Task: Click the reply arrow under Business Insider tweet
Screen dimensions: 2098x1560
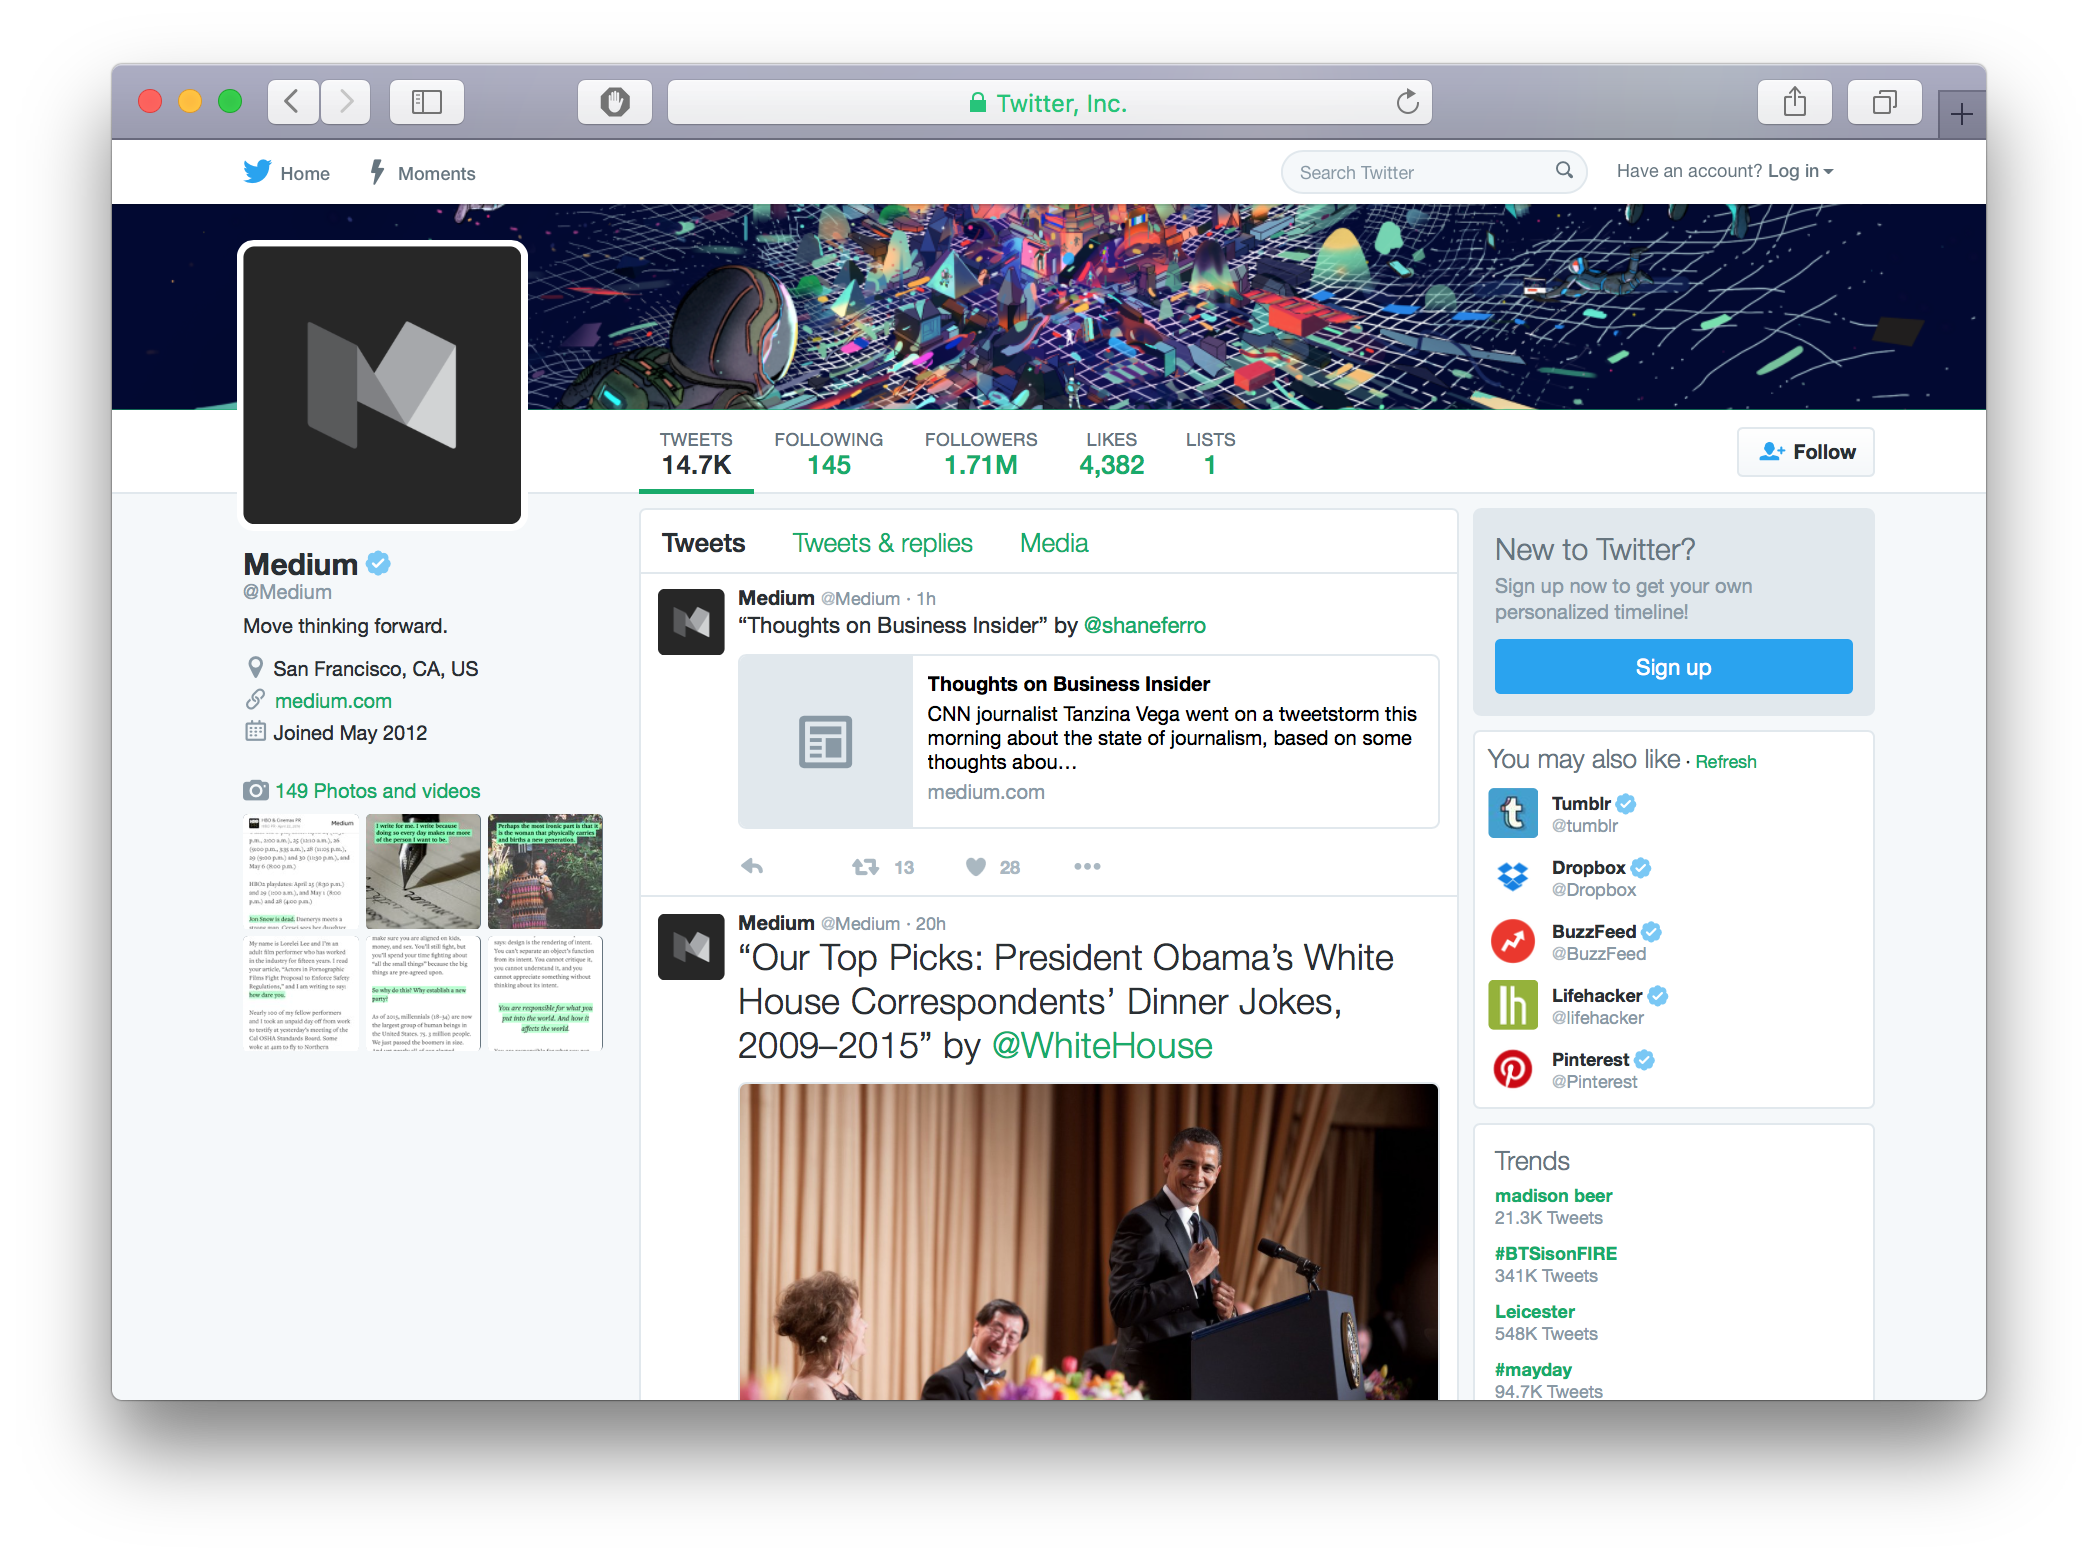Action: pos(752,867)
